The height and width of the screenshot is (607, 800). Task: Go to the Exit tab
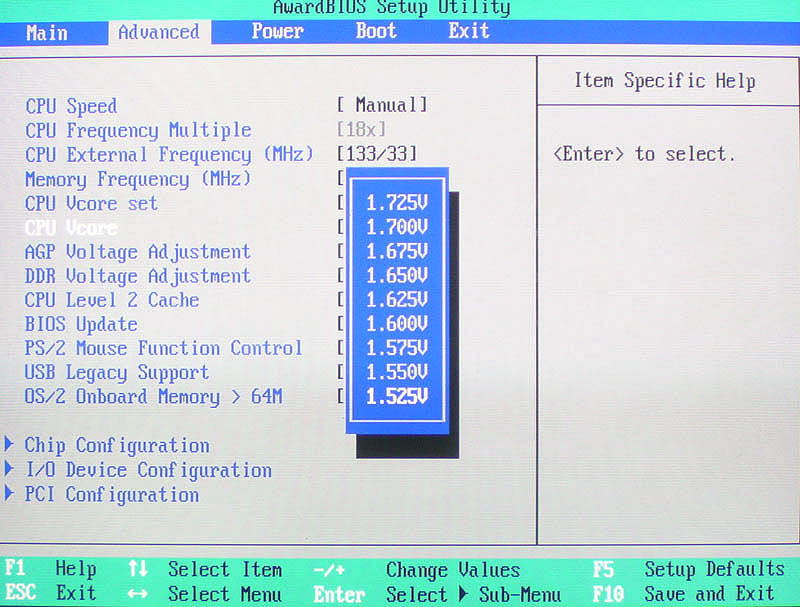(468, 31)
